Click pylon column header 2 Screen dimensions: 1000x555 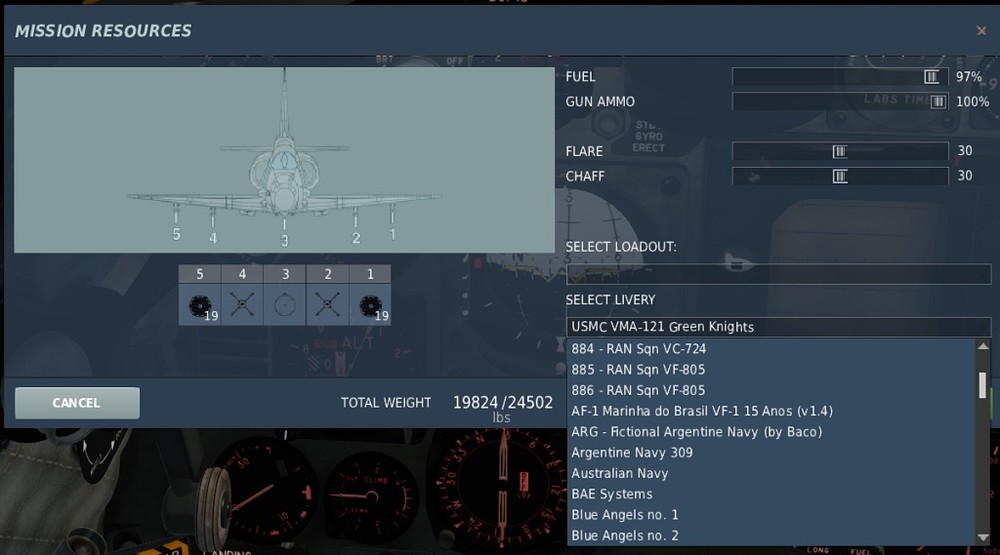[328, 274]
